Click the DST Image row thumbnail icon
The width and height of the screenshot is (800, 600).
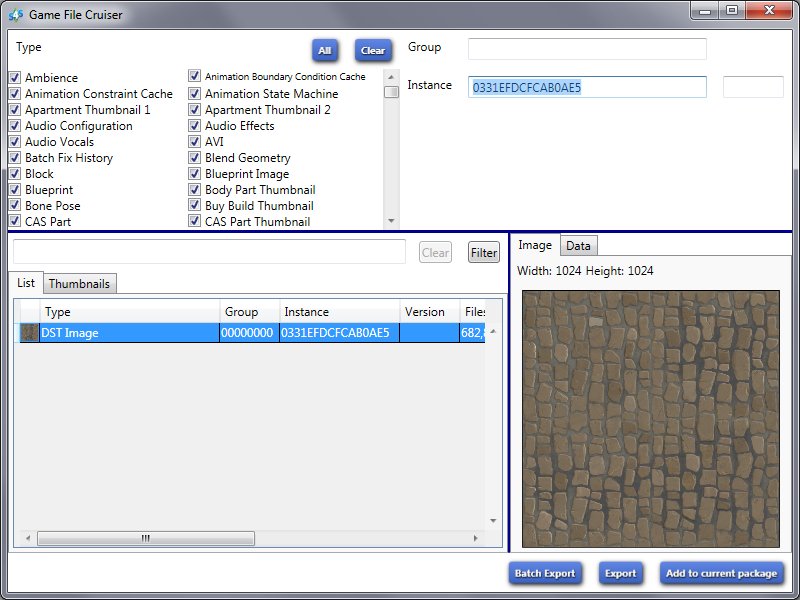29,333
